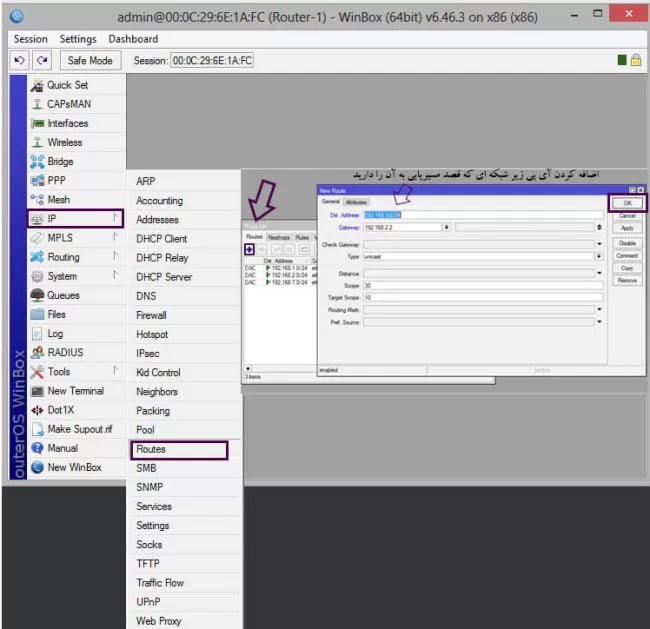Expand the Tools submenu in sidebar
This screenshot has width=650, height=629.
click(x=62, y=372)
